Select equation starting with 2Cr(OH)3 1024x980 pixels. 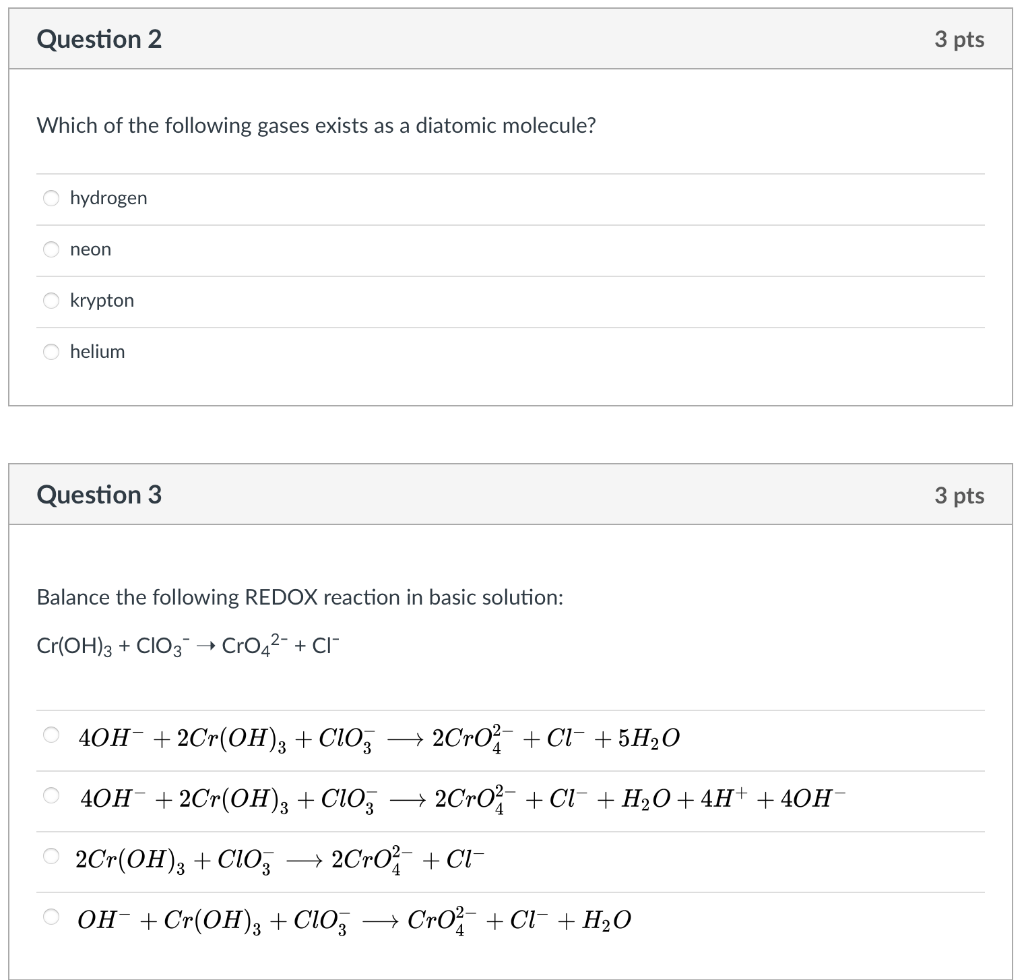click(52, 857)
